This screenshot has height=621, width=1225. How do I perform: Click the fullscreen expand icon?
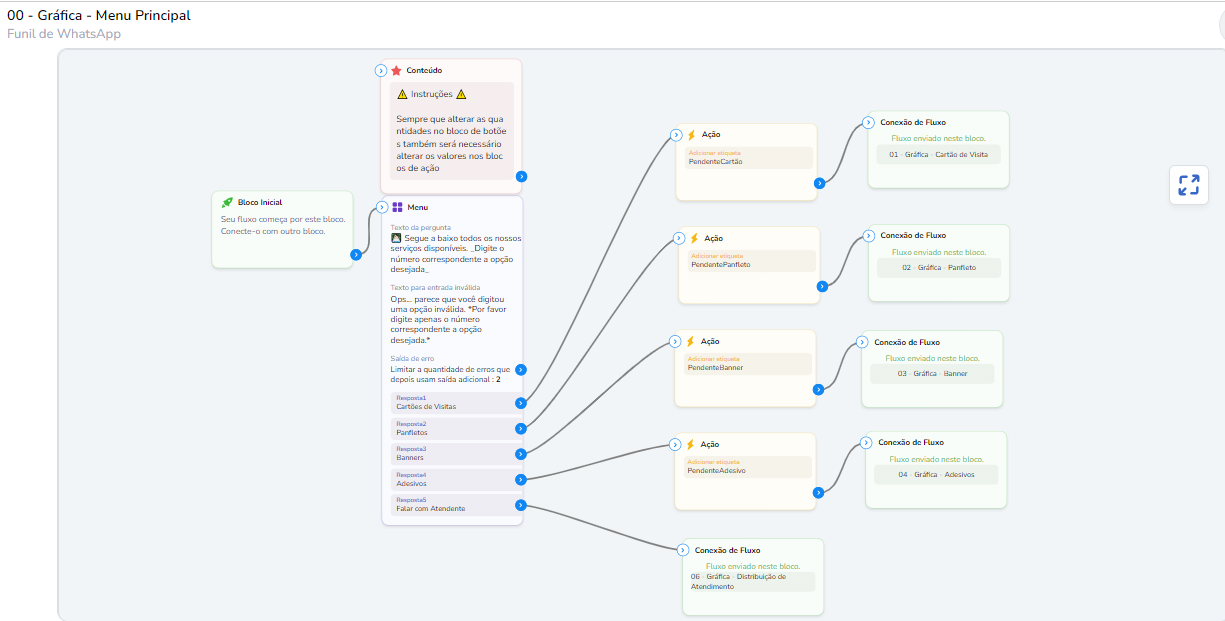[1188, 185]
